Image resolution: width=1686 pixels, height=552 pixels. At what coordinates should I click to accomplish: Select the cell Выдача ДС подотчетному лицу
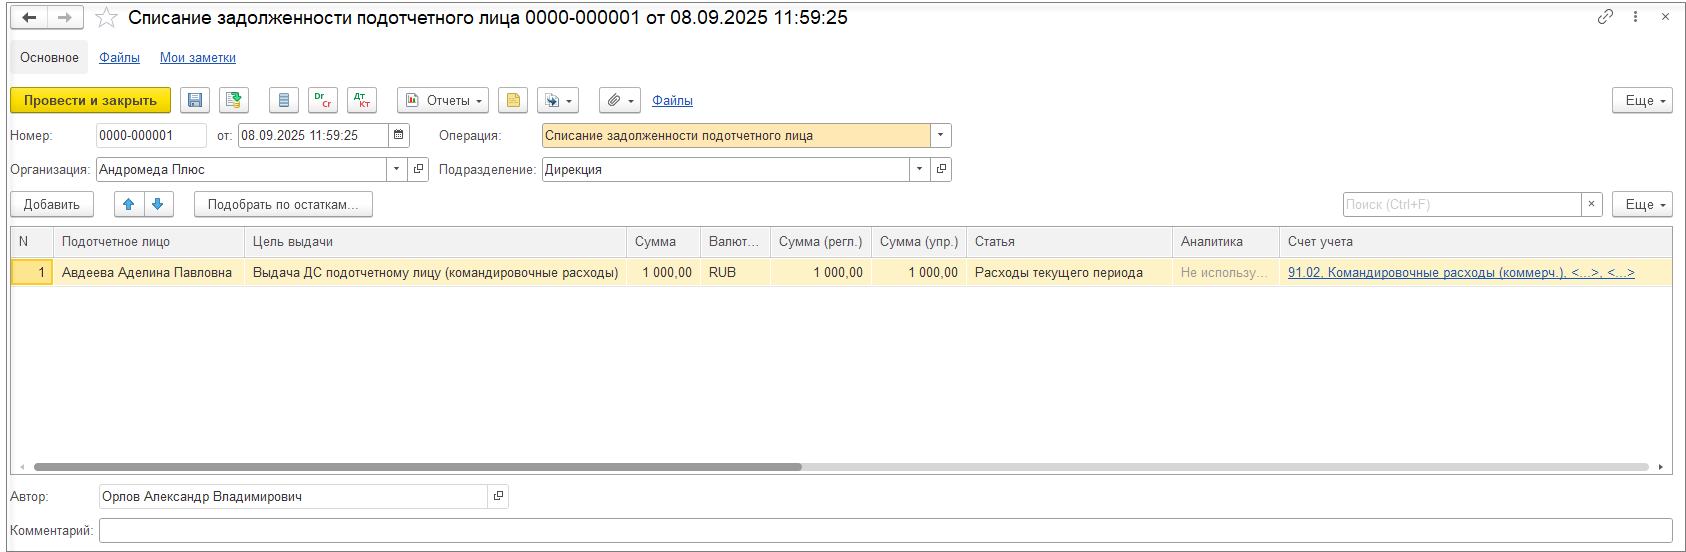436,272
